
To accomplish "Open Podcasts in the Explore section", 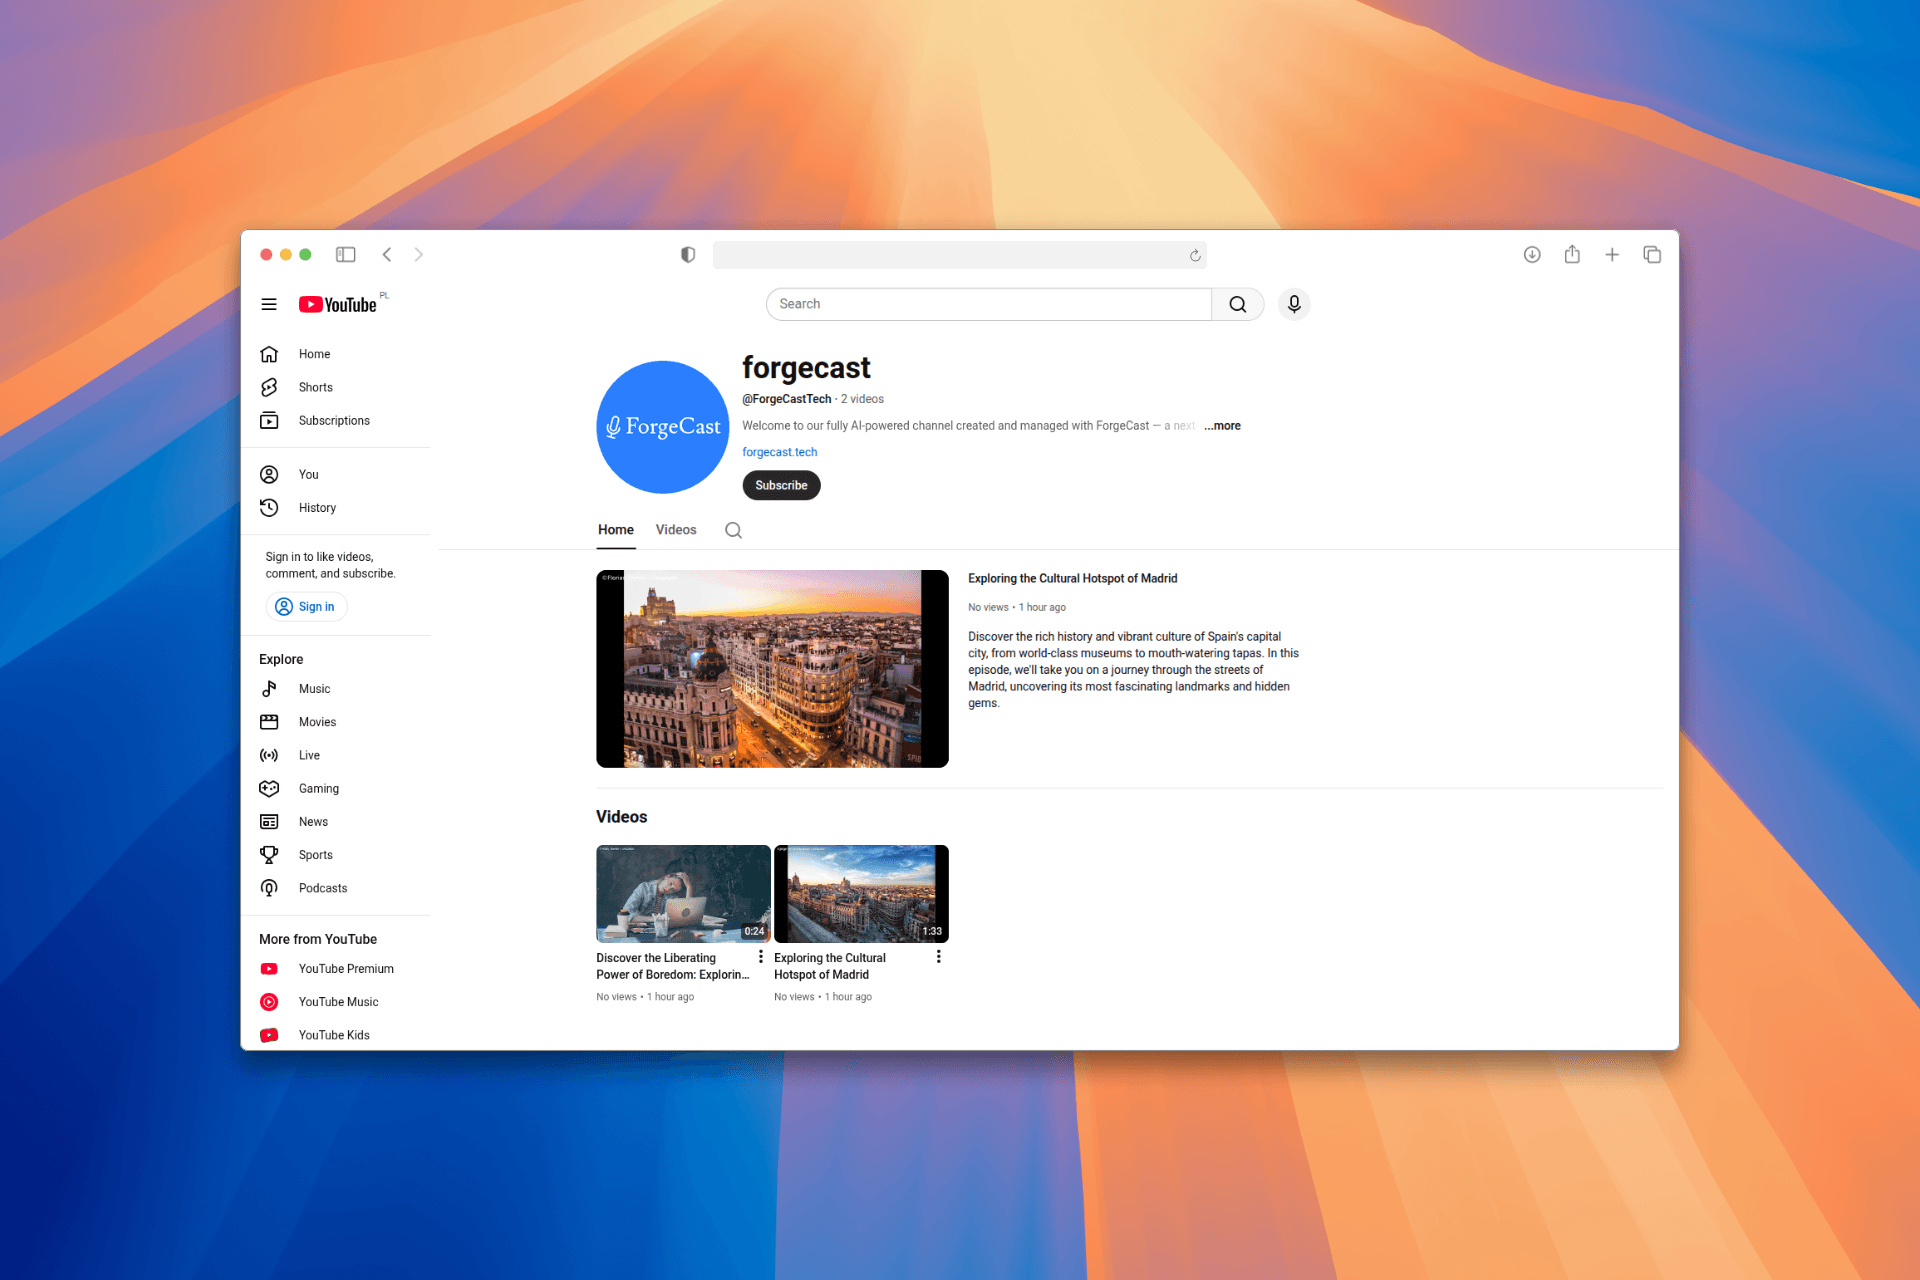I will click(x=322, y=888).
